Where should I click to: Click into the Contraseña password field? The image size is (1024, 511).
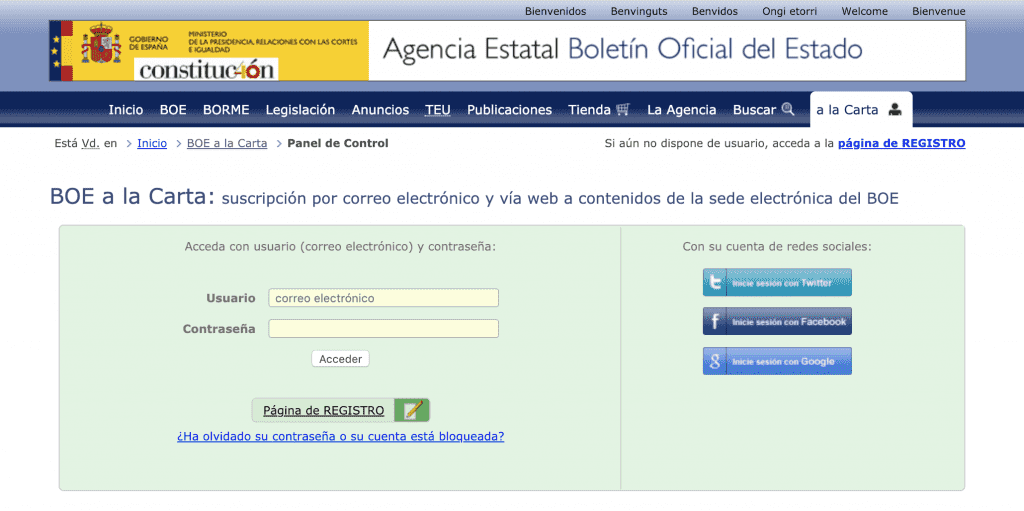coord(383,328)
